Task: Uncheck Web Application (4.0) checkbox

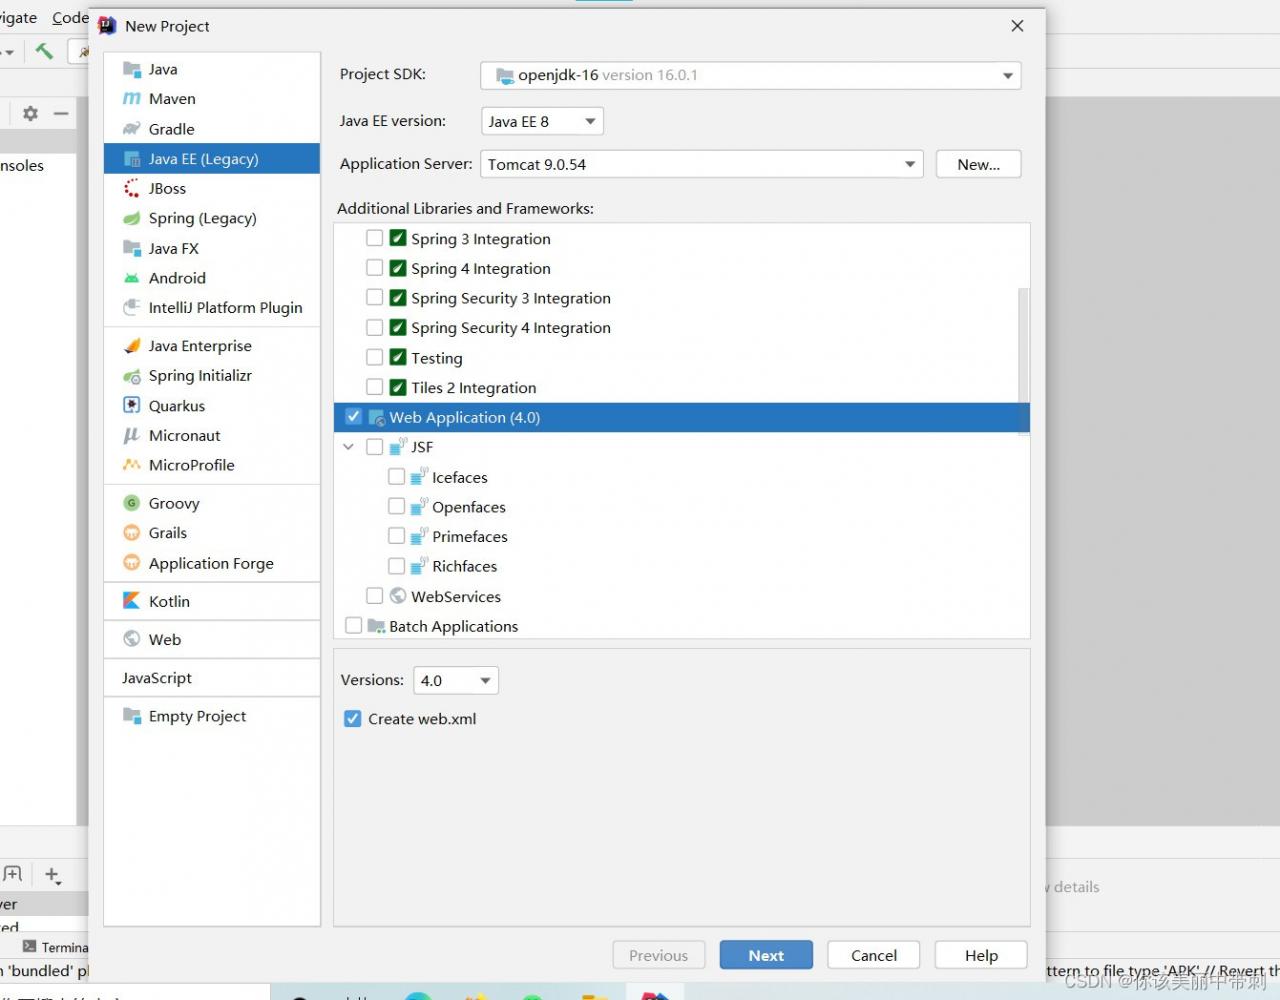Action: tap(353, 416)
